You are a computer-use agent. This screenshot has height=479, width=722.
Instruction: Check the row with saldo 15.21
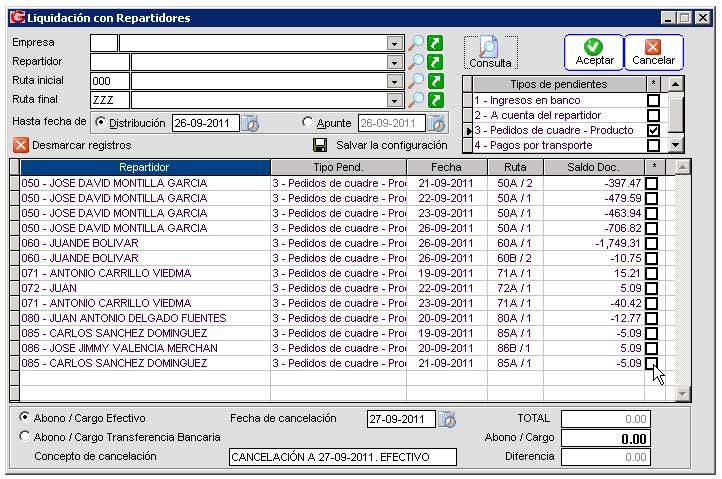click(652, 273)
